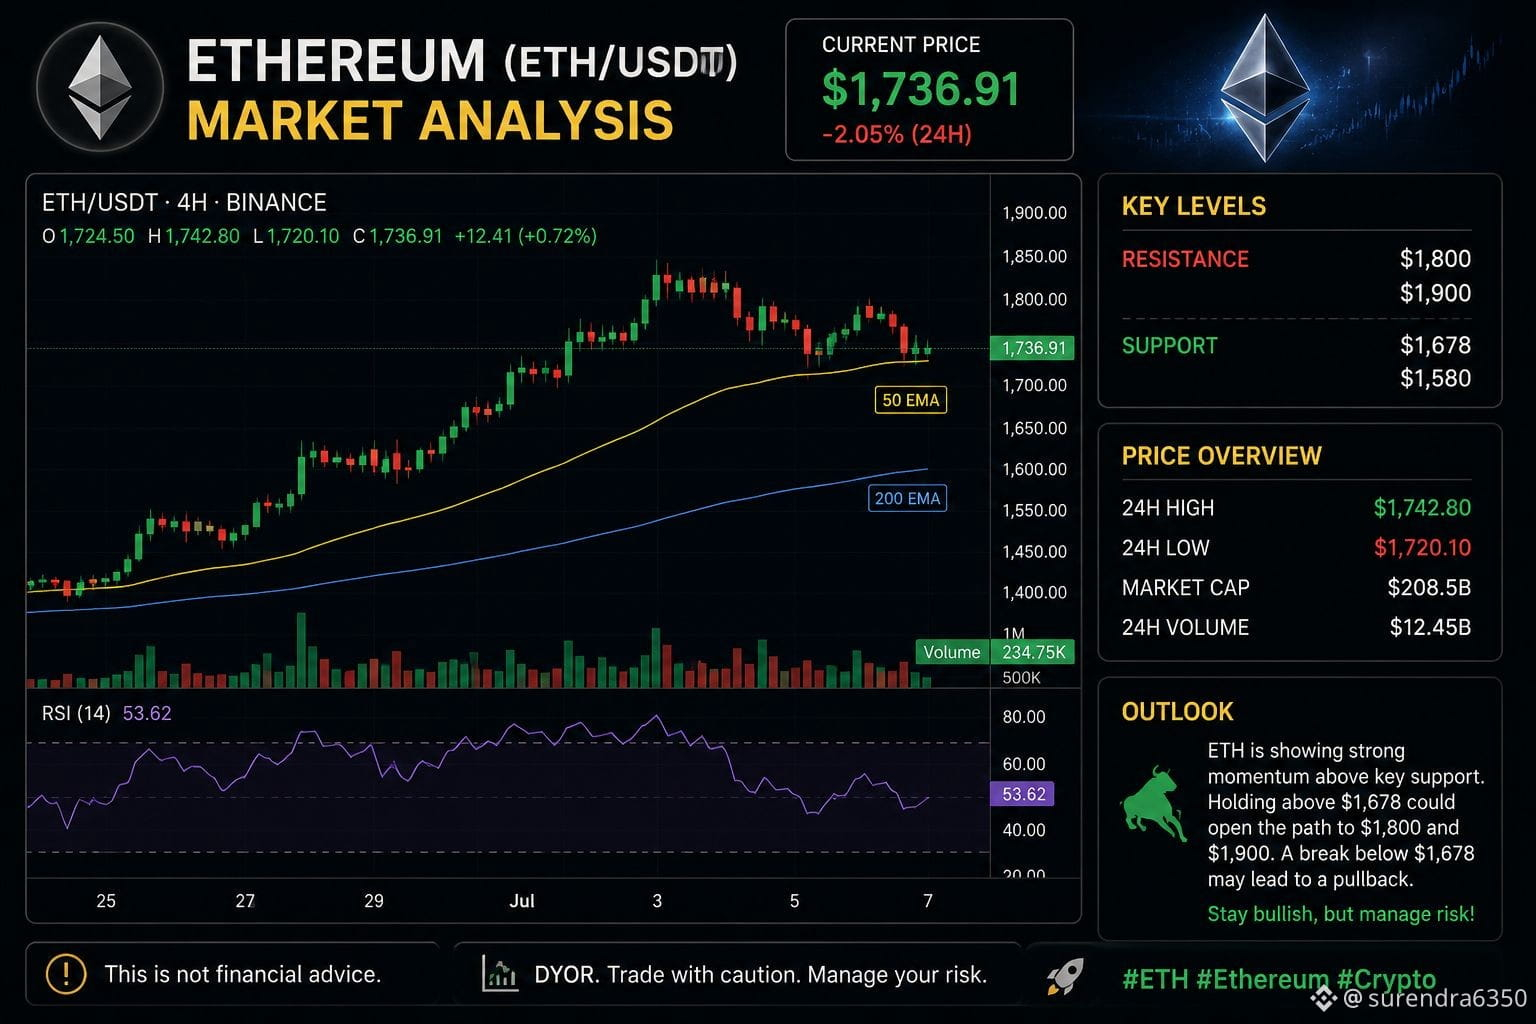Click the 1,700.00 price axis label
1536x1024 pixels.
tap(1034, 385)
